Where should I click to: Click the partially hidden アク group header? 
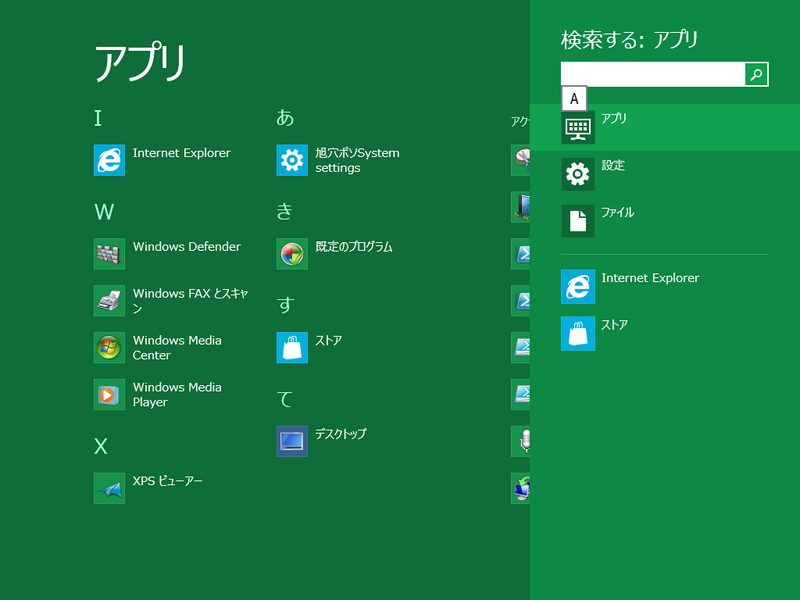coord(520,122)
